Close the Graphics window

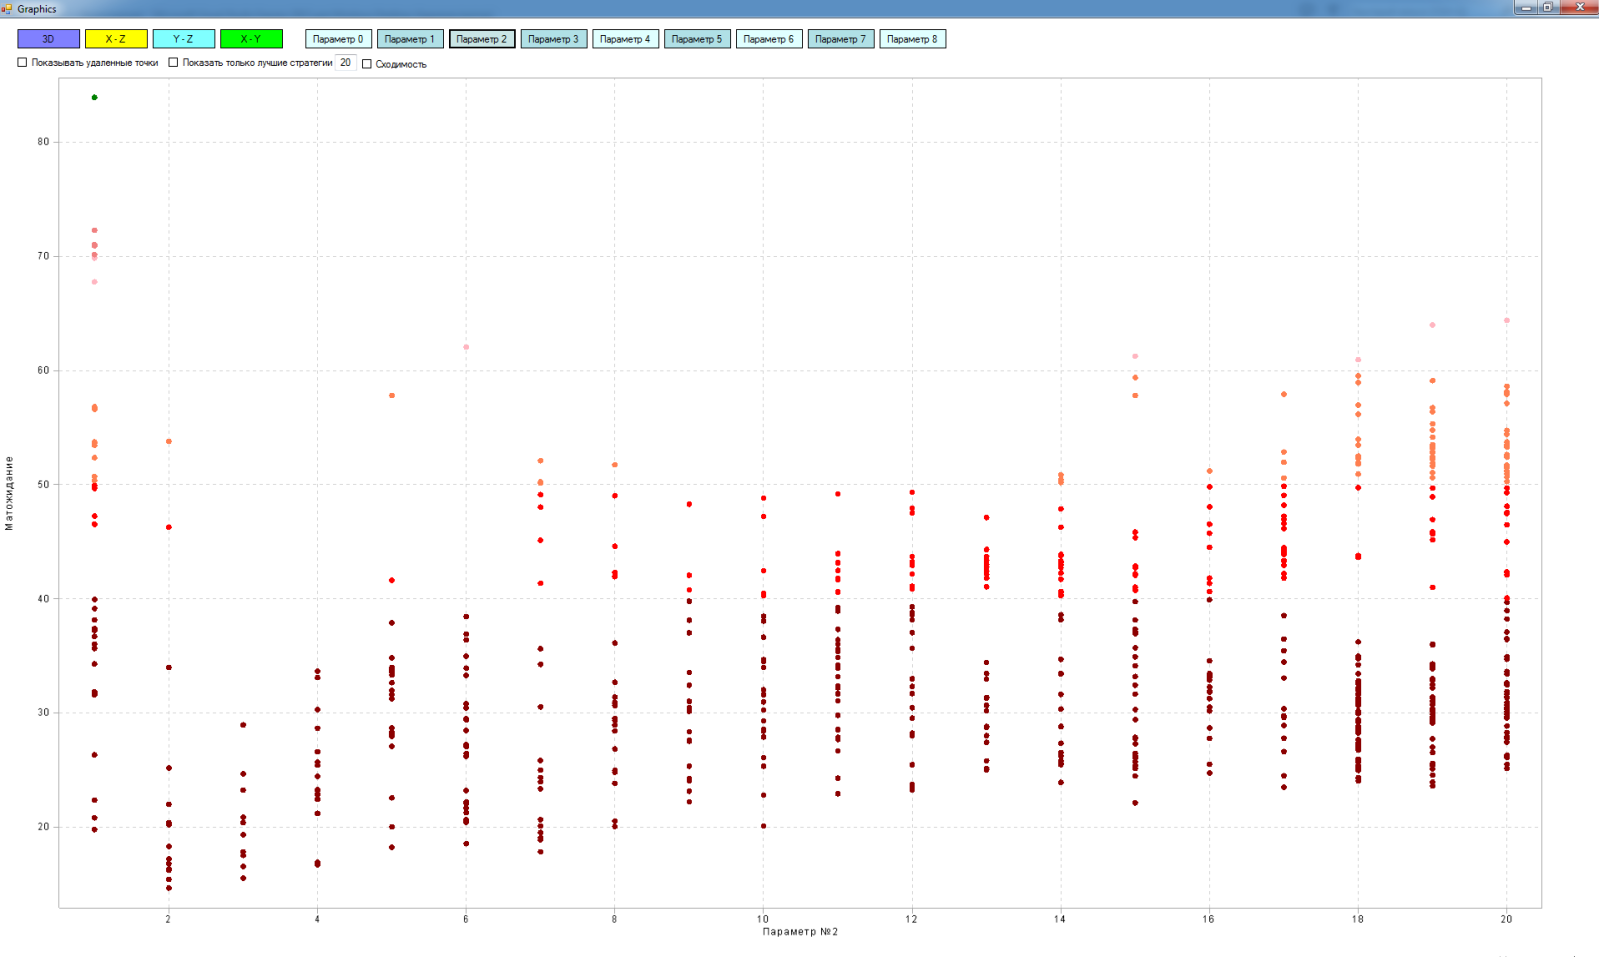(x=1580, y=8)
